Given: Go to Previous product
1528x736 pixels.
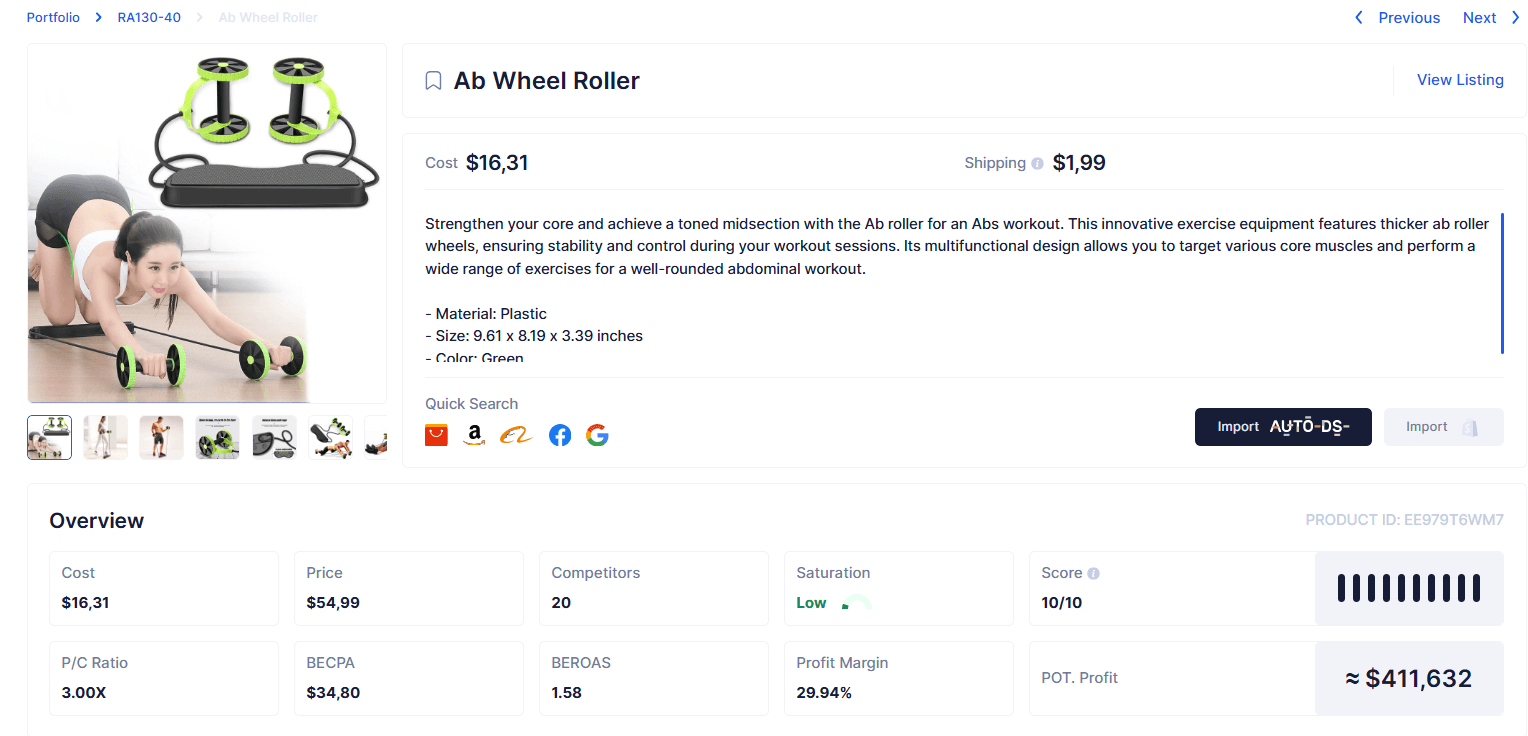Looking at the screenshot, I should [x=1397, y=18].
